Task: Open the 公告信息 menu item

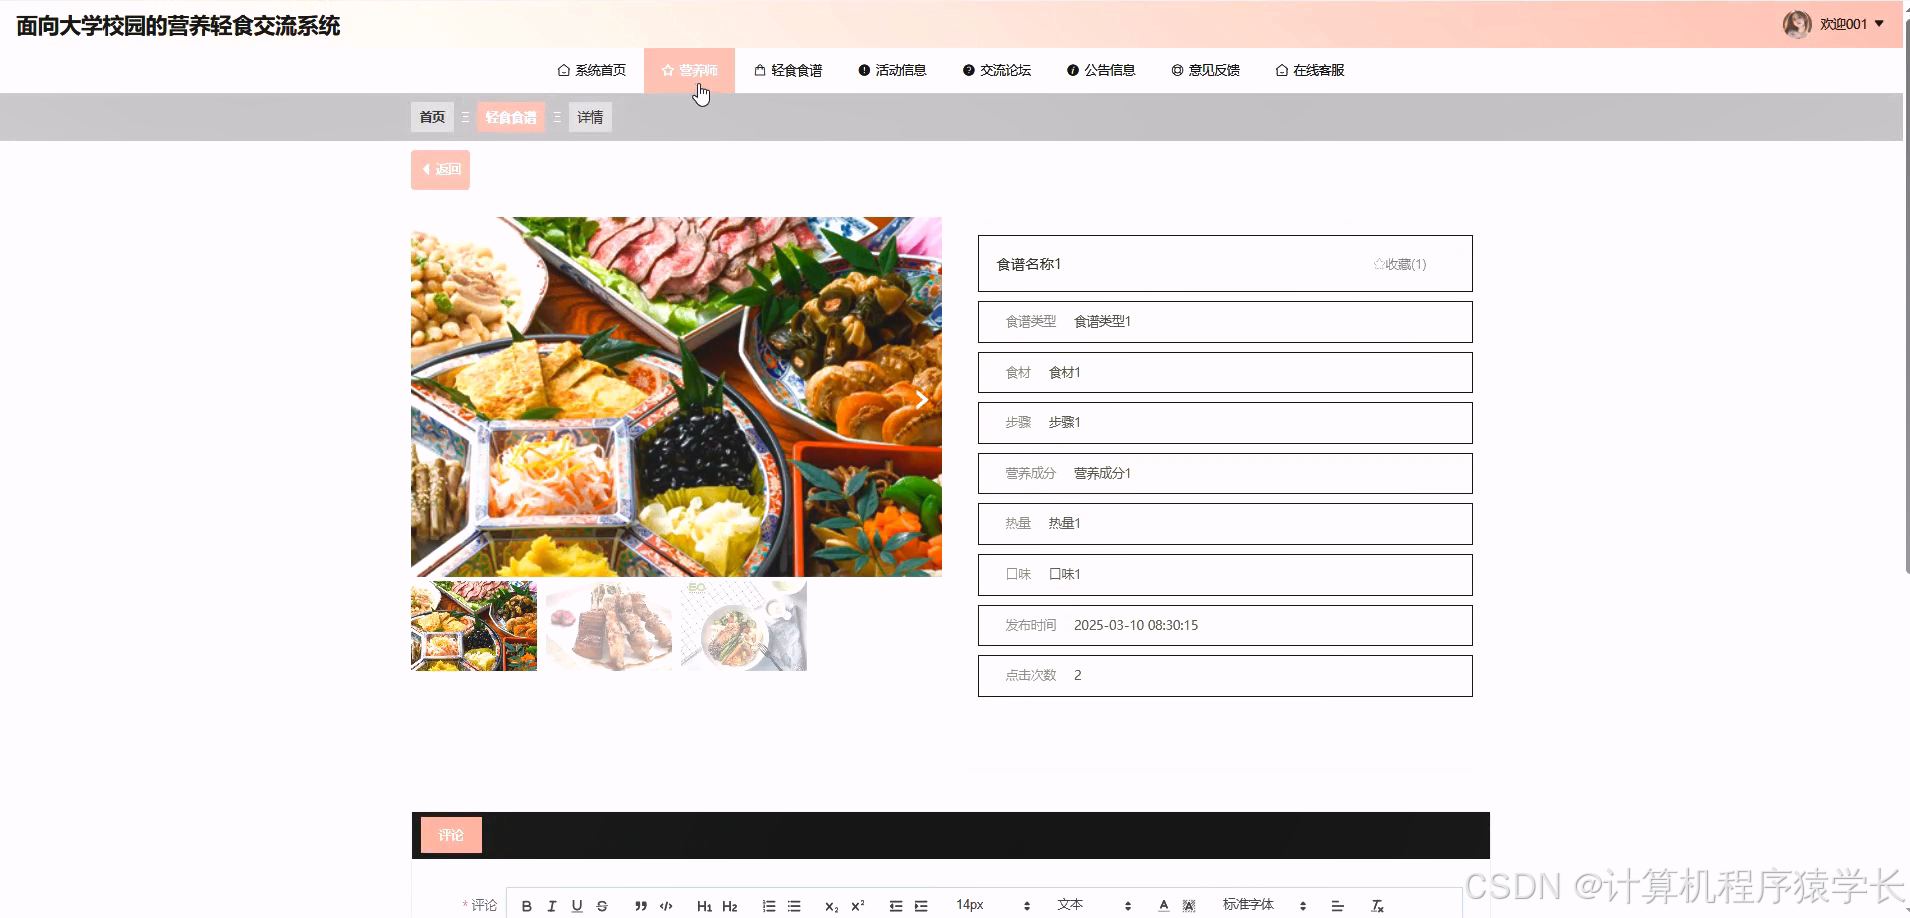Action: point(1101,70)
